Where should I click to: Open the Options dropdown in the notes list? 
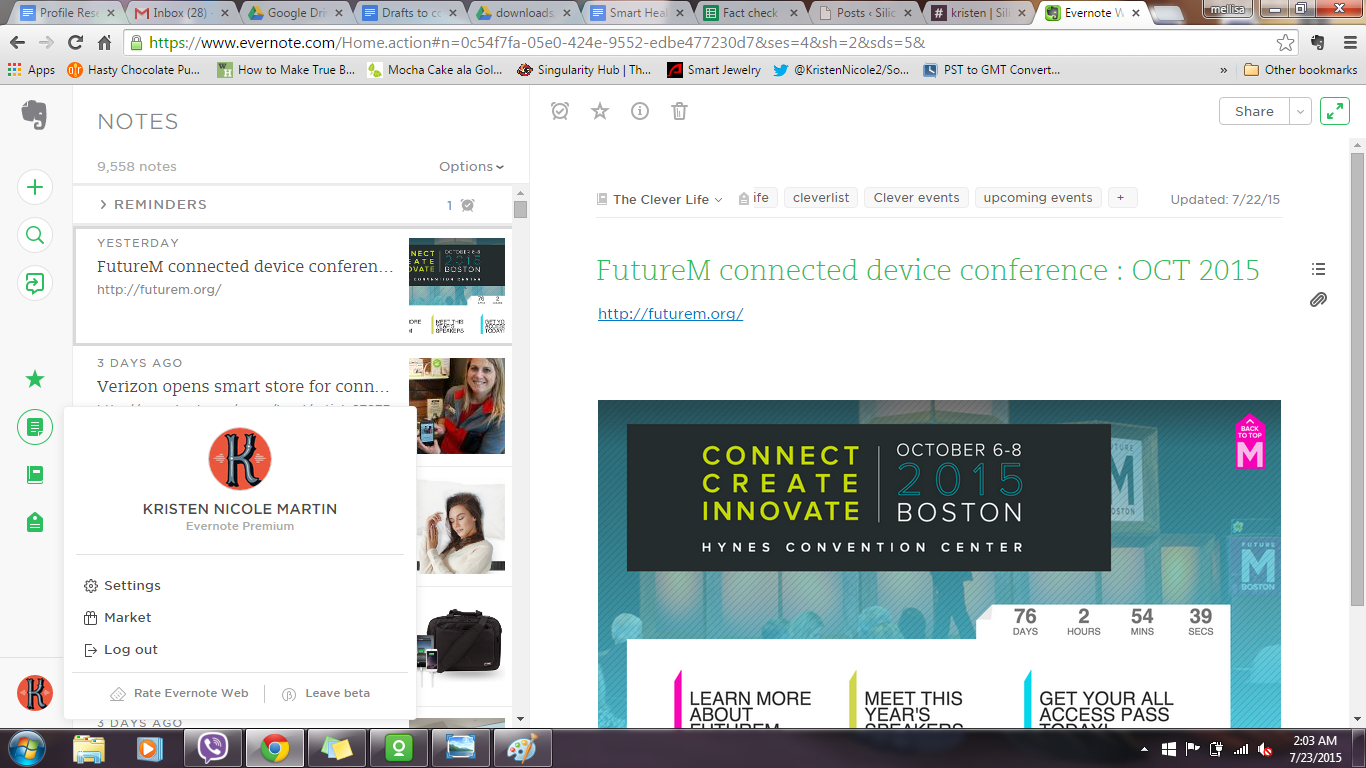(x=472, y=167)
